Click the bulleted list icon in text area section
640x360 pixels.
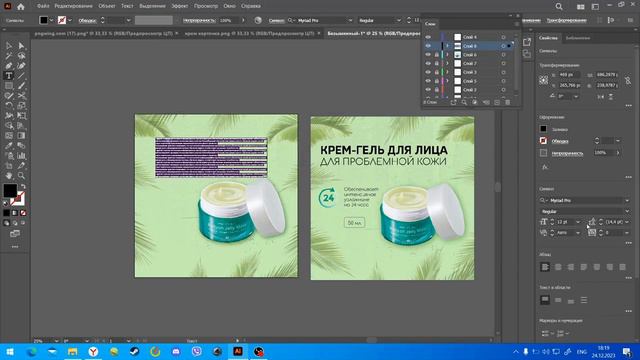tap(584, 300)
